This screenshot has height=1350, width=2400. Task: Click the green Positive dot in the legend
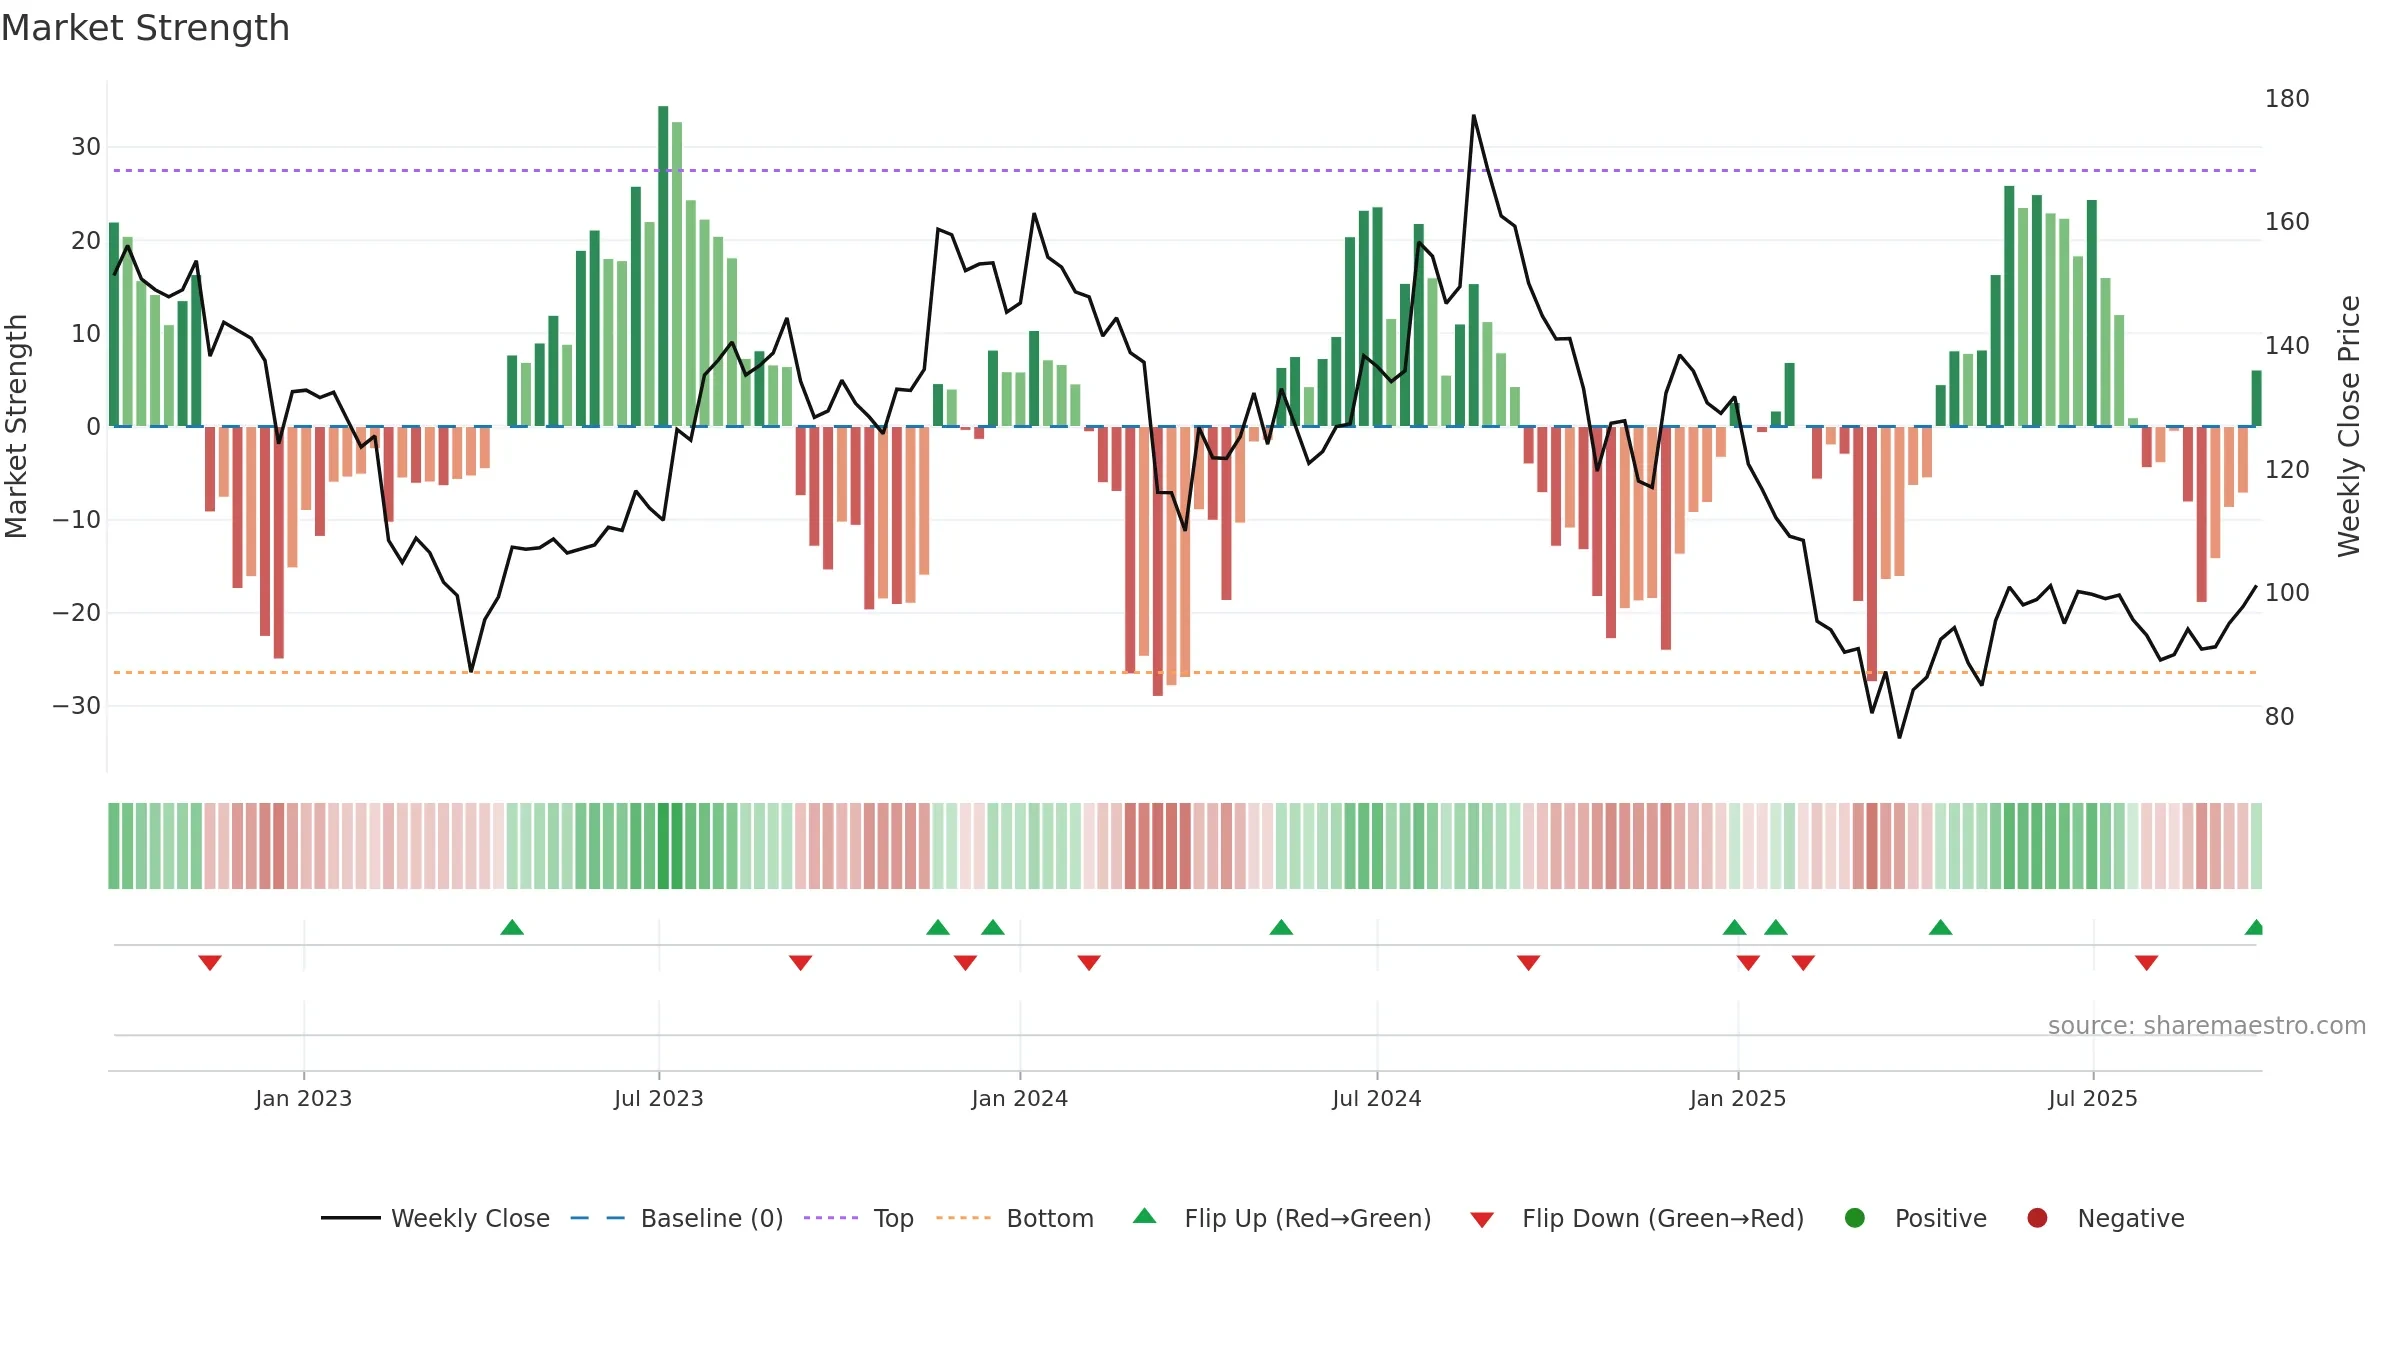tap(1855, 1218)
